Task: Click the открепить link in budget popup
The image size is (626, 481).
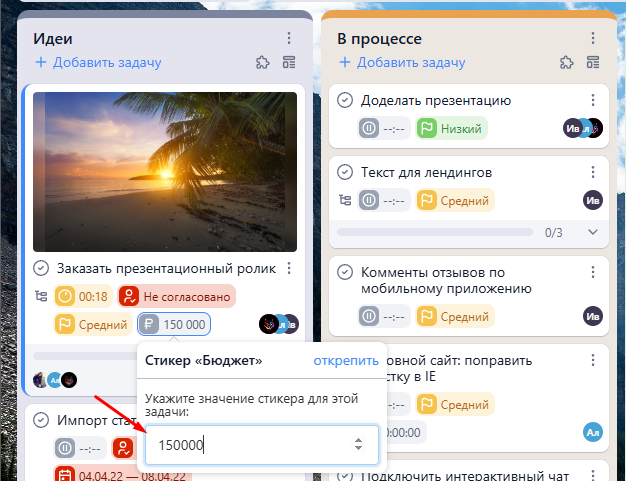Action: click(346, 361)
